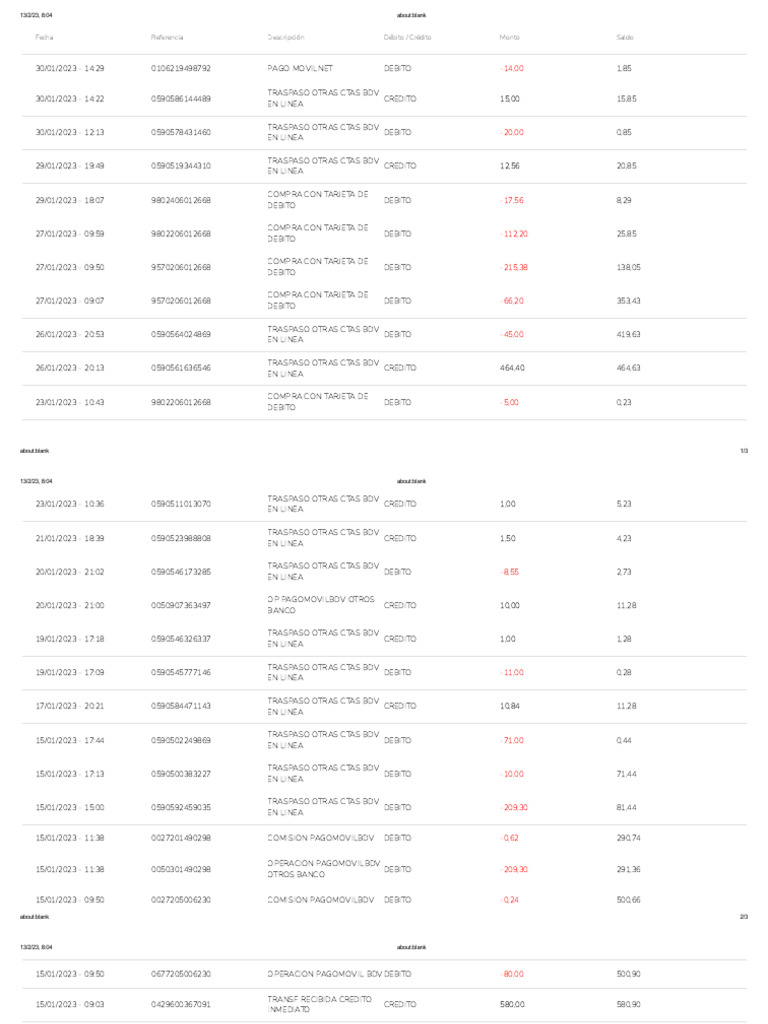Select the 1/3 page number
This screenshot has width=768, height=1024.
[x=743, y=451]
